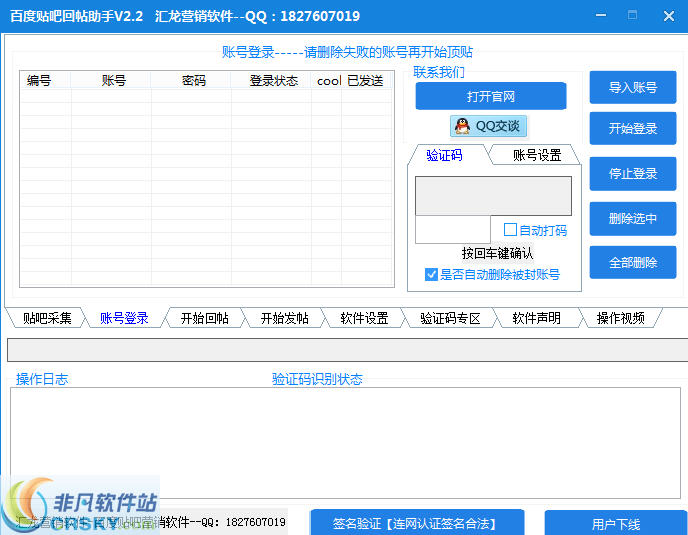Click the 签名验证 button
This screenshot has height=535, width=688.
coord(417,523)
